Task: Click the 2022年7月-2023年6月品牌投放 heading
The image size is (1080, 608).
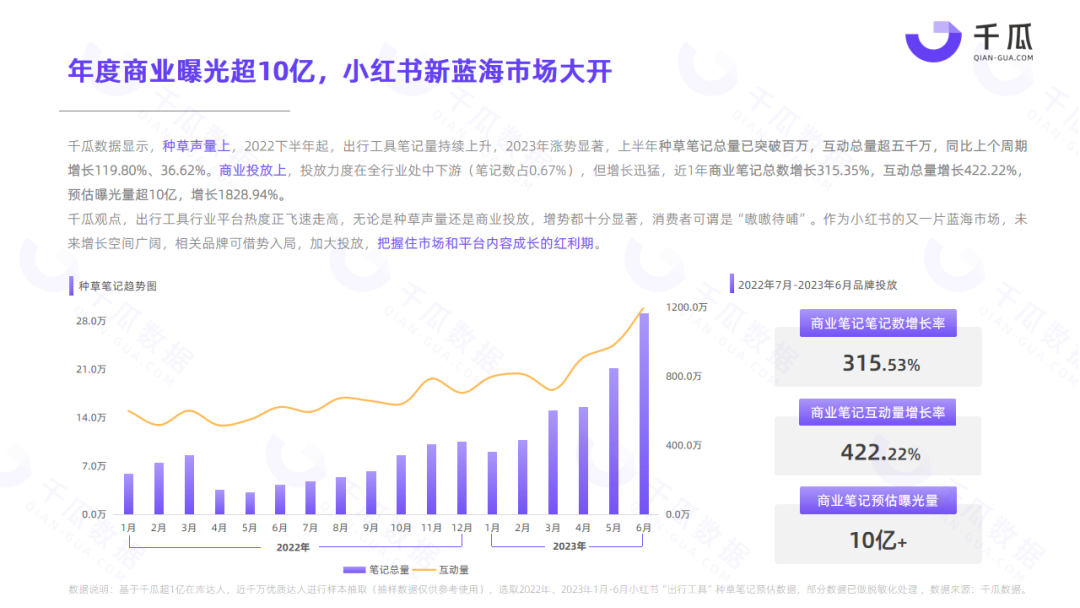Action: coord(818,284)
